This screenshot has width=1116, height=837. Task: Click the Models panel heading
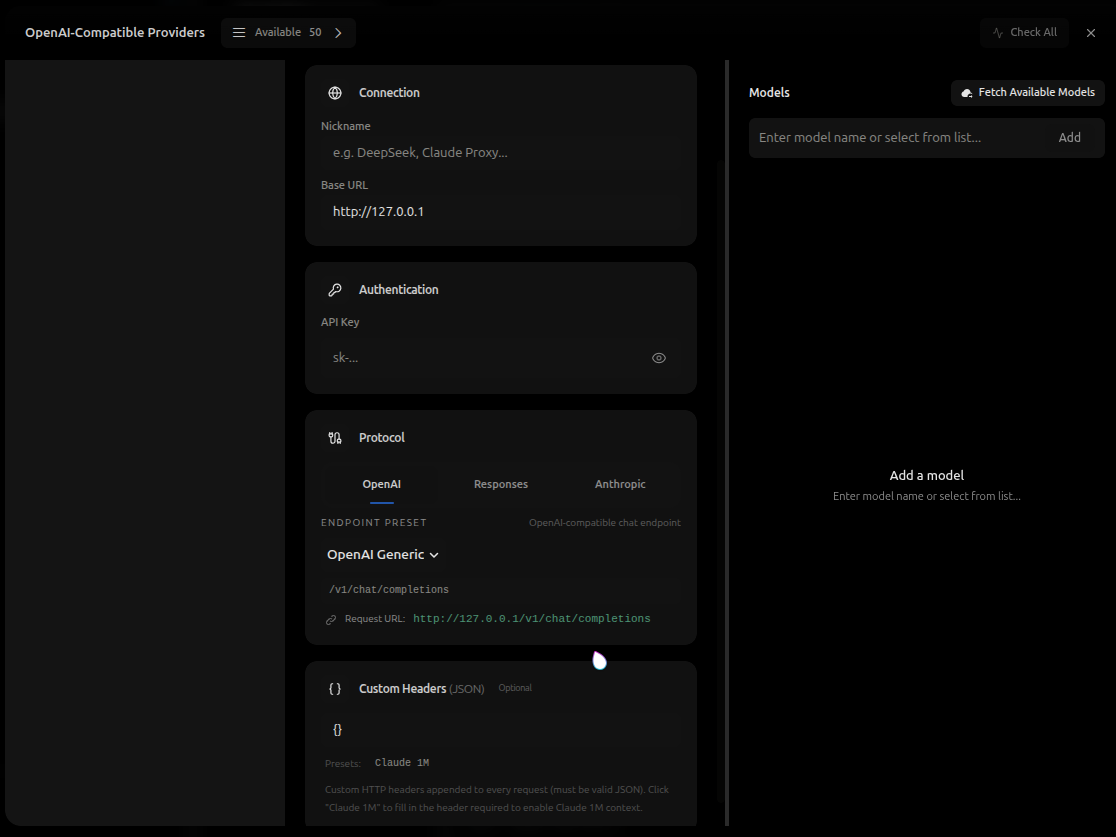(x=769, y=93)
